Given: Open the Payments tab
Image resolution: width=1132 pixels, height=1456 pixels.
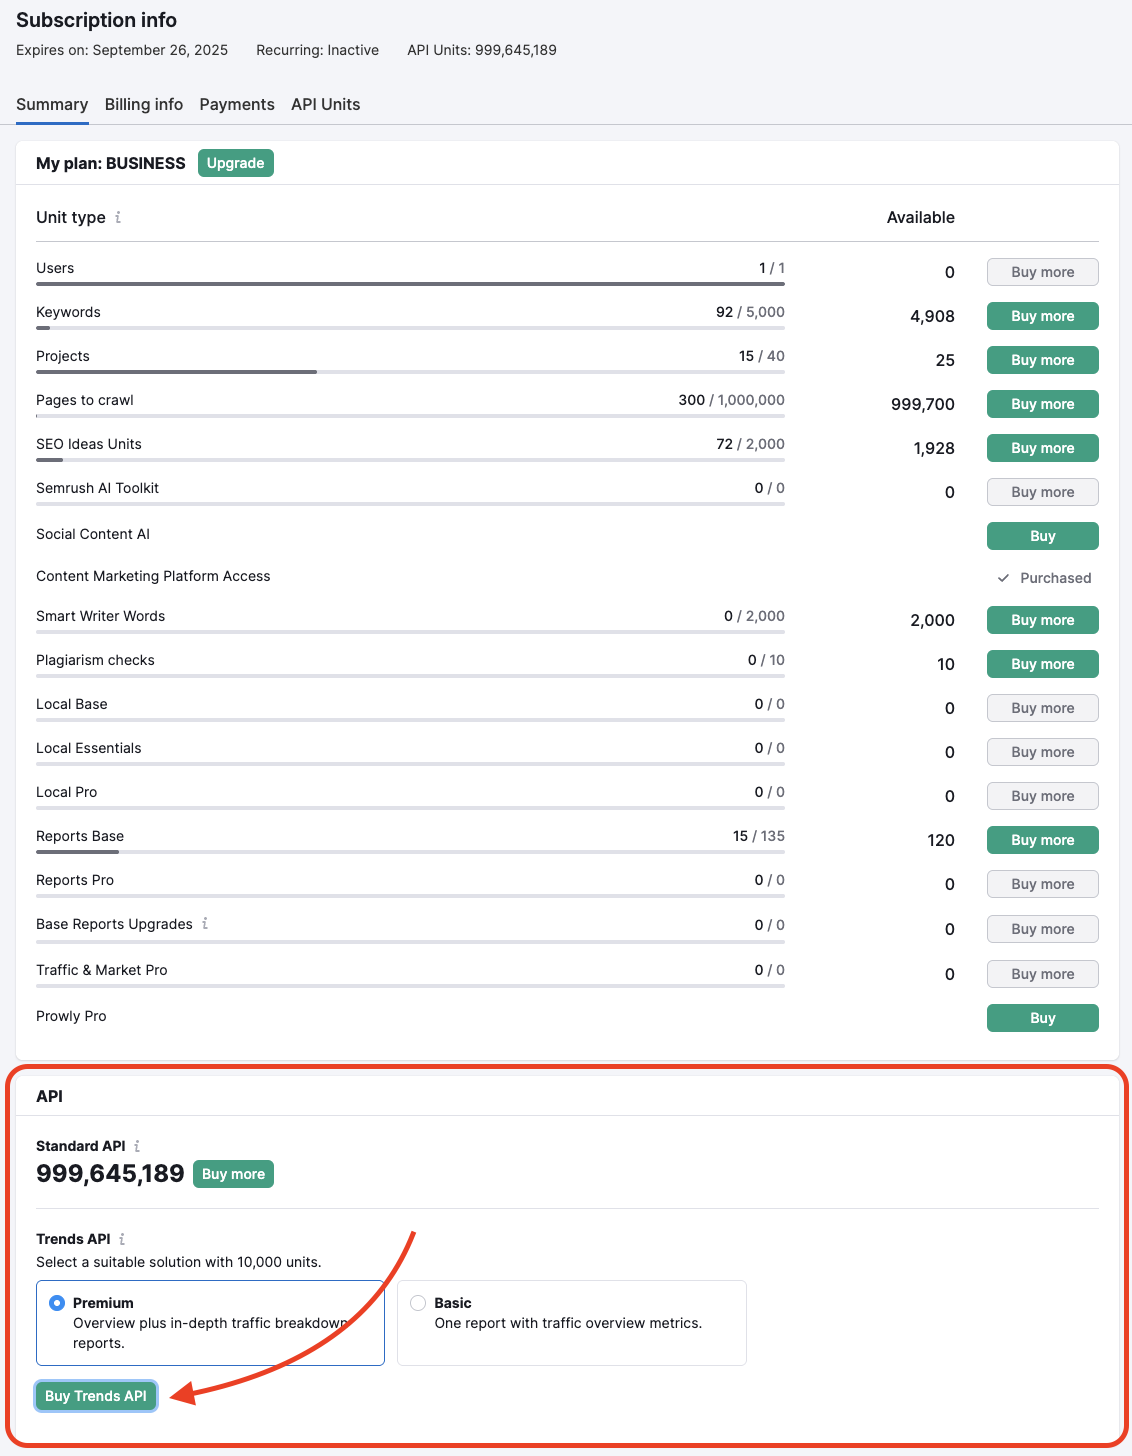Looking at the screenshot, I should pos(236,104).
